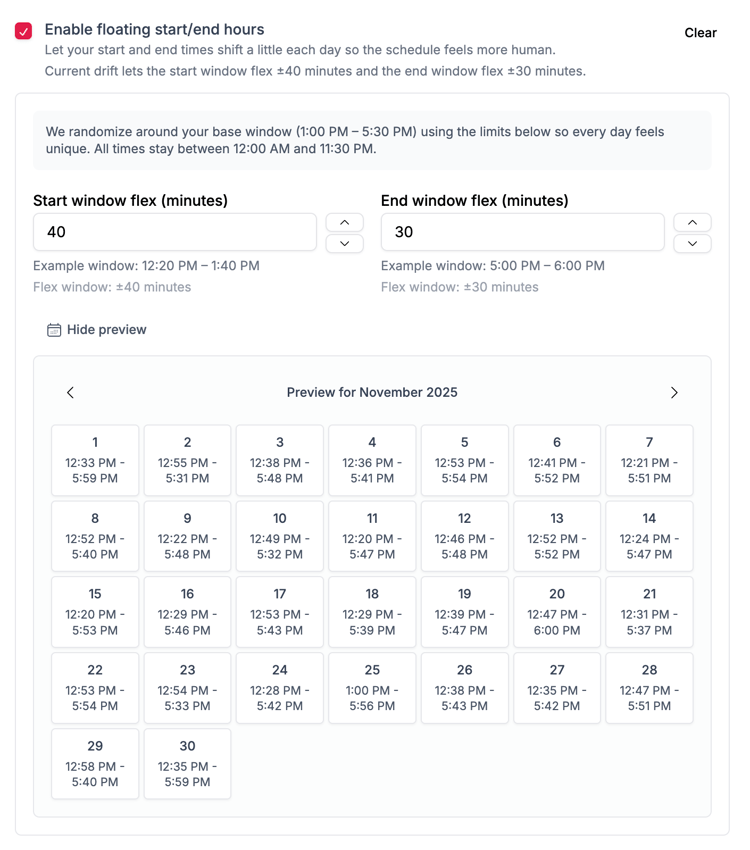Image resolution: width=750 pixels, height=850 pixels.
Task: Click the November 22 calendar cell
Action: (x=95, y=688)
